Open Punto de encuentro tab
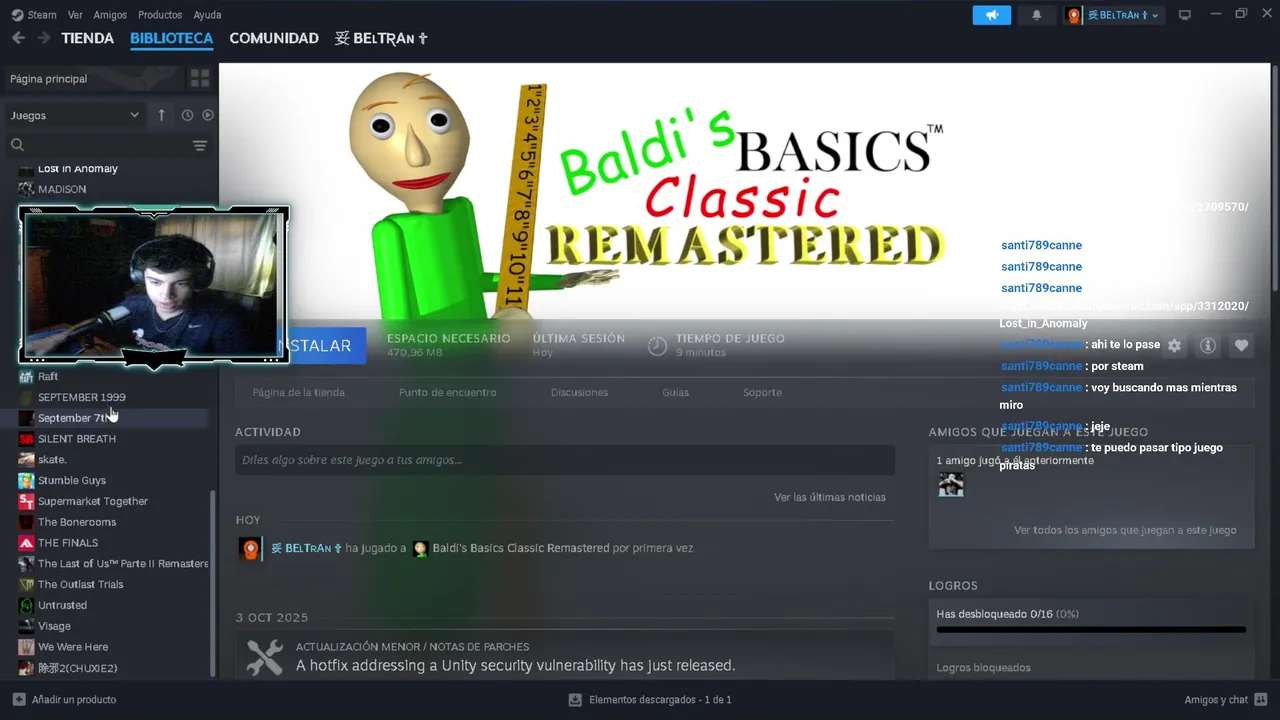The width and height of the screenshot is (1280, 720). [x=447, y=392]
